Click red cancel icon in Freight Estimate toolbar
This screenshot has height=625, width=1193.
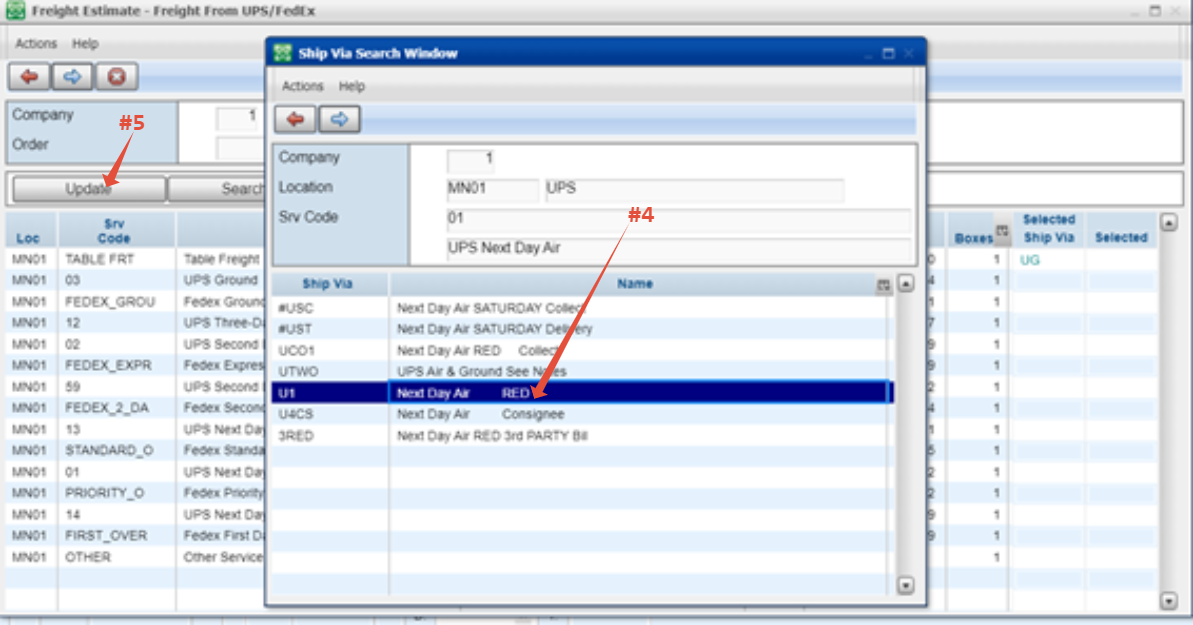[x=116, y=76]
